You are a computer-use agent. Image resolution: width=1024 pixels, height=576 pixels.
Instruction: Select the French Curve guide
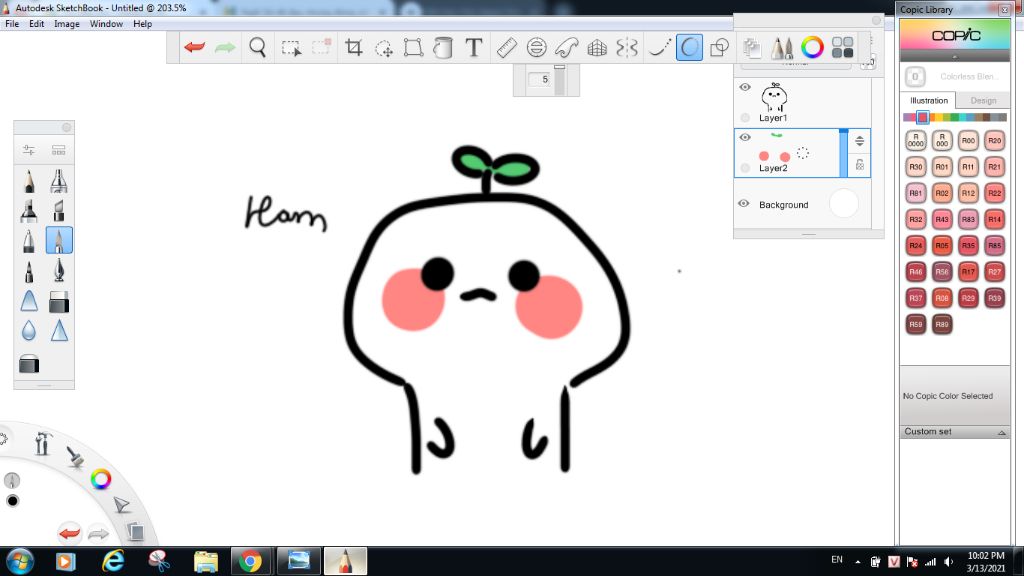(x=566, y=48)
